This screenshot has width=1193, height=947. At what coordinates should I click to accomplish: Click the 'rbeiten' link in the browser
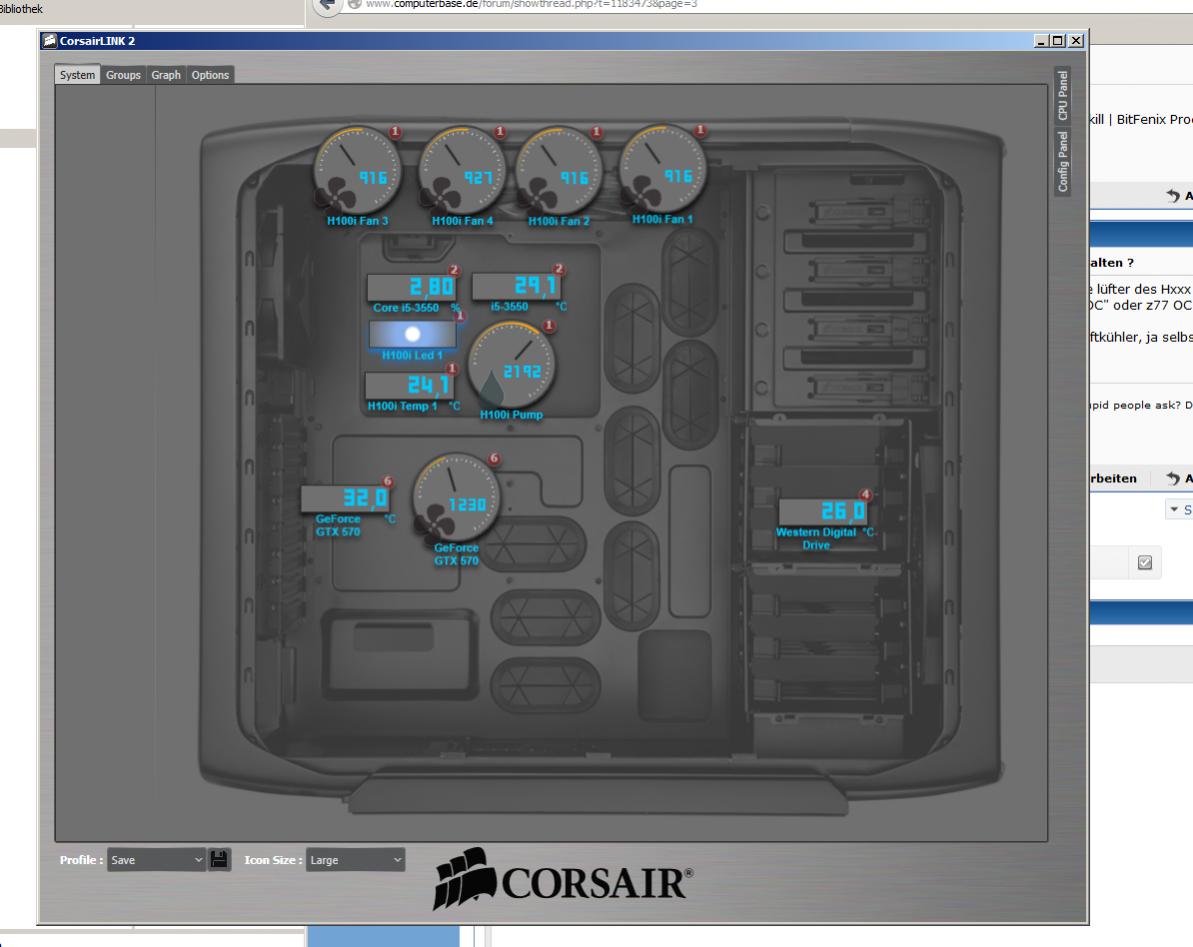click(x=1113, y=478)
